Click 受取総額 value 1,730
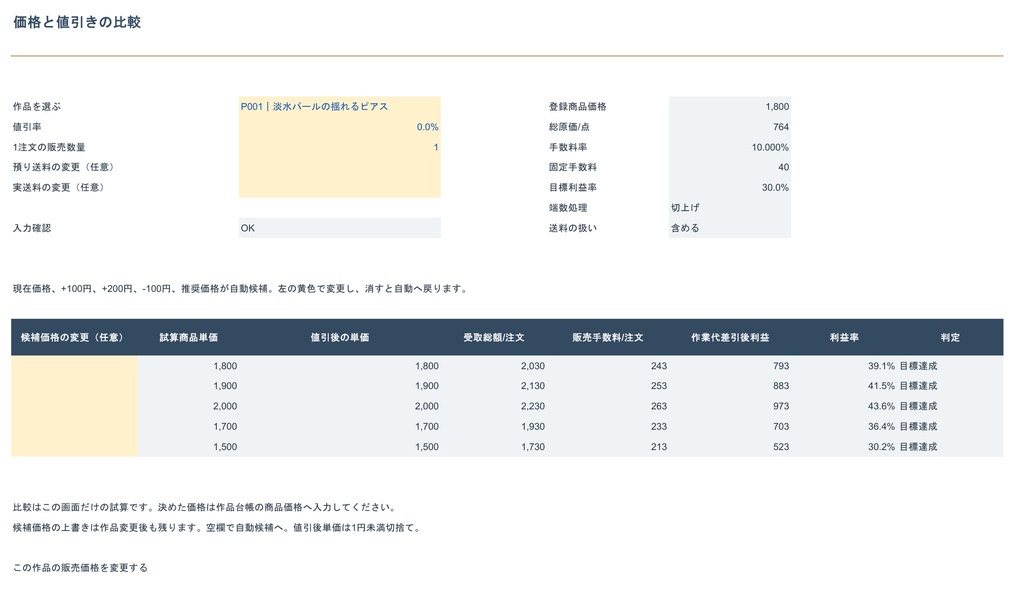The image size is (1024, 595). click(x=533, y=447)
